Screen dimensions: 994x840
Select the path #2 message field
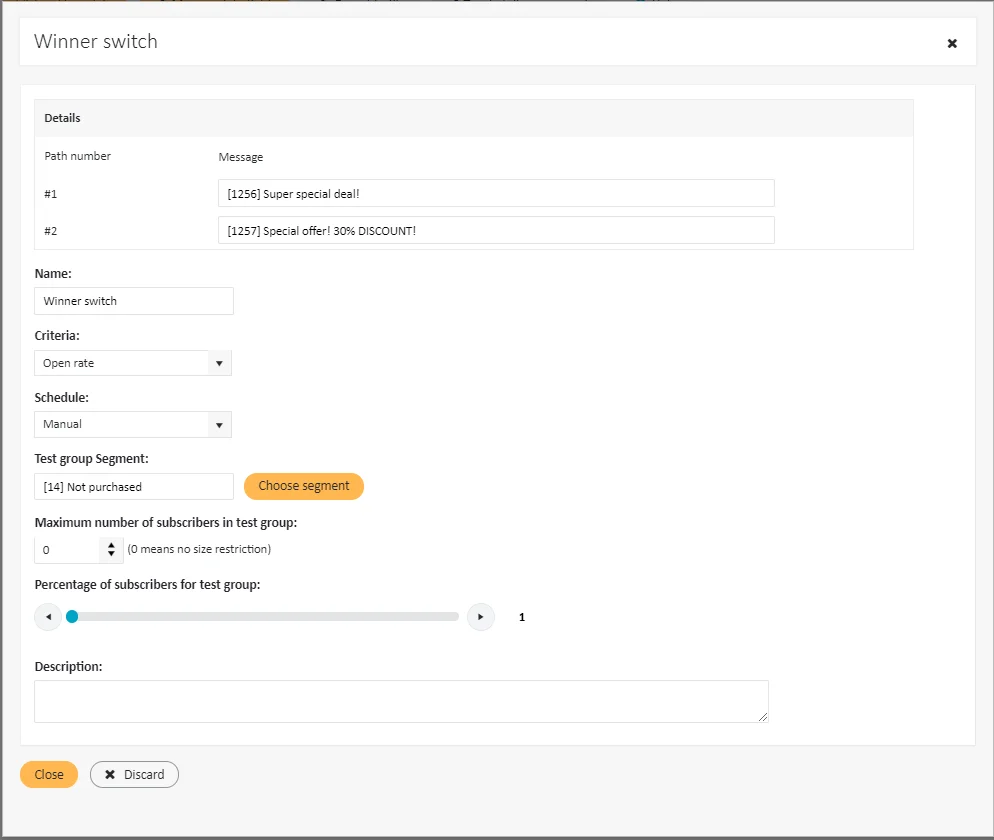496,230
